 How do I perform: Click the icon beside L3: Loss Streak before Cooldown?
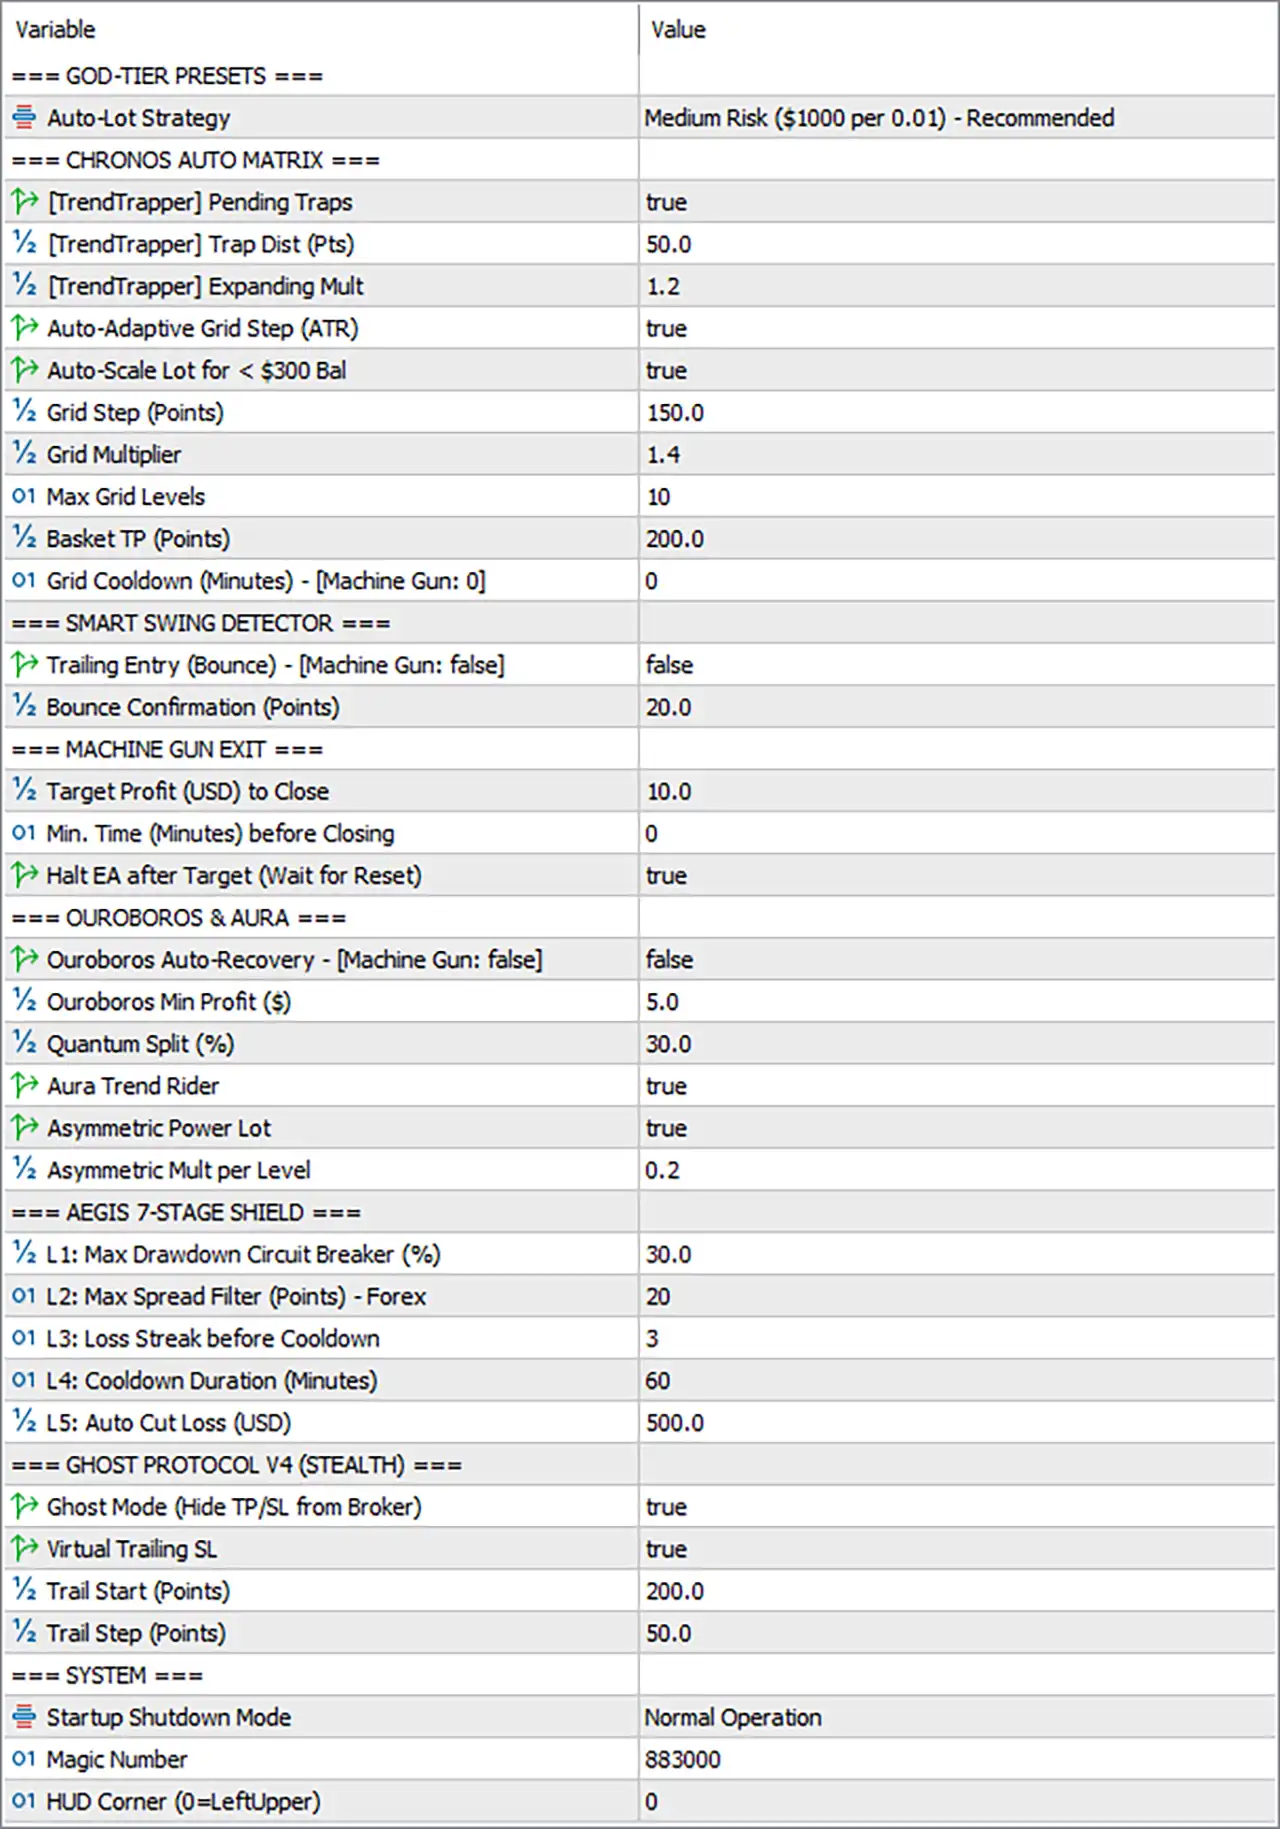[x=24, y=1338]
